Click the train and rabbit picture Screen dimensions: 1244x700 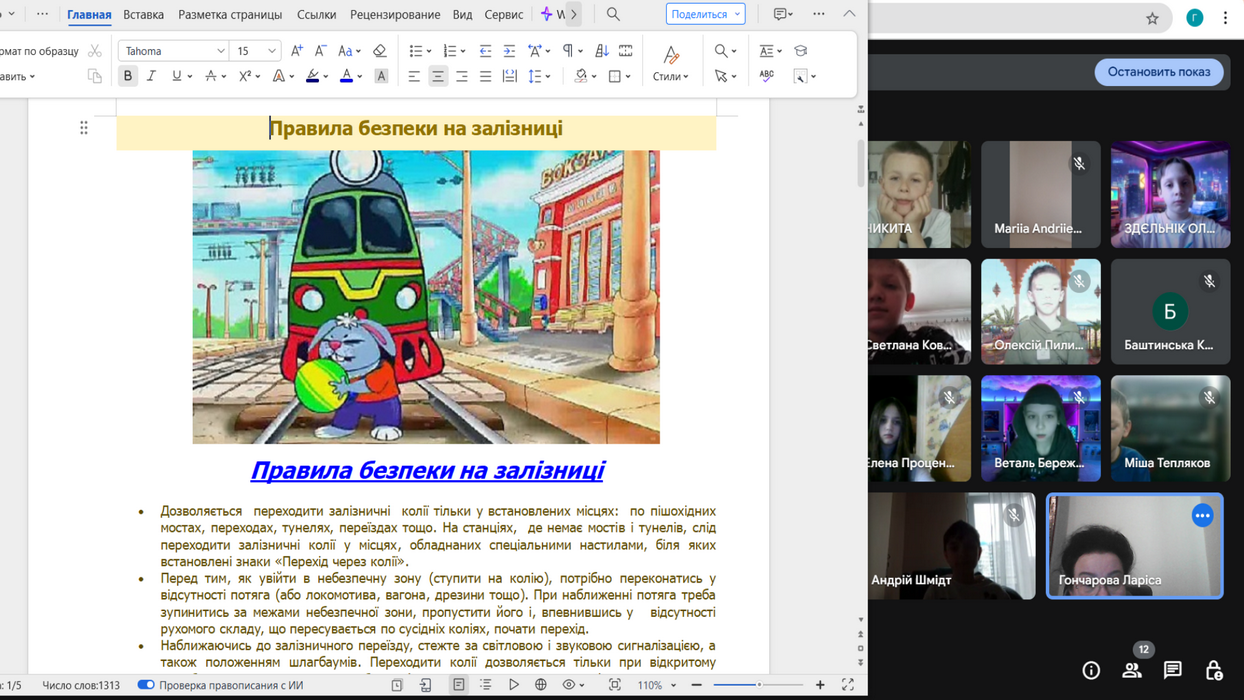click(x=426, y=297)
